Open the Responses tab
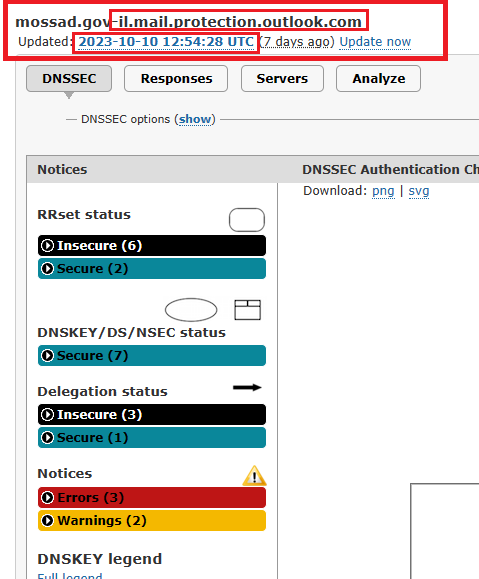This screenshot has width=479, height=579. coord(176,79)
